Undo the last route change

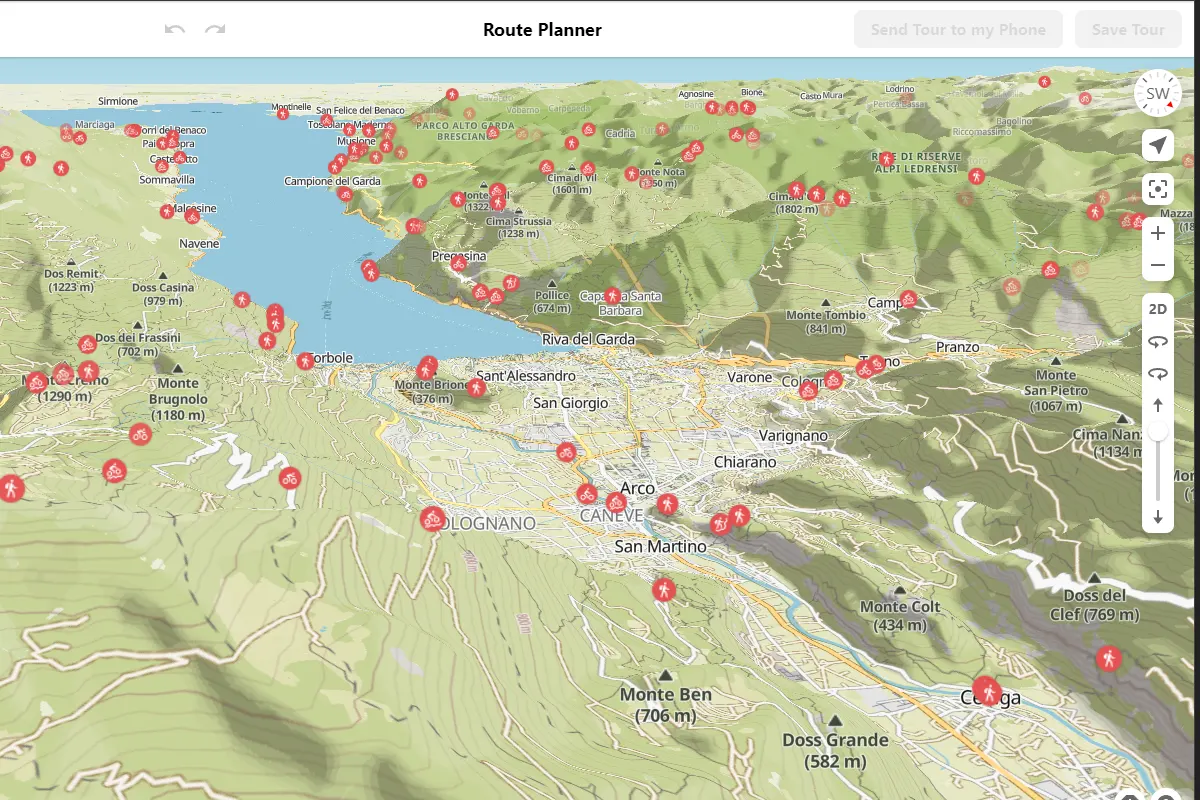pyautogui.click(x=175, y=30)
